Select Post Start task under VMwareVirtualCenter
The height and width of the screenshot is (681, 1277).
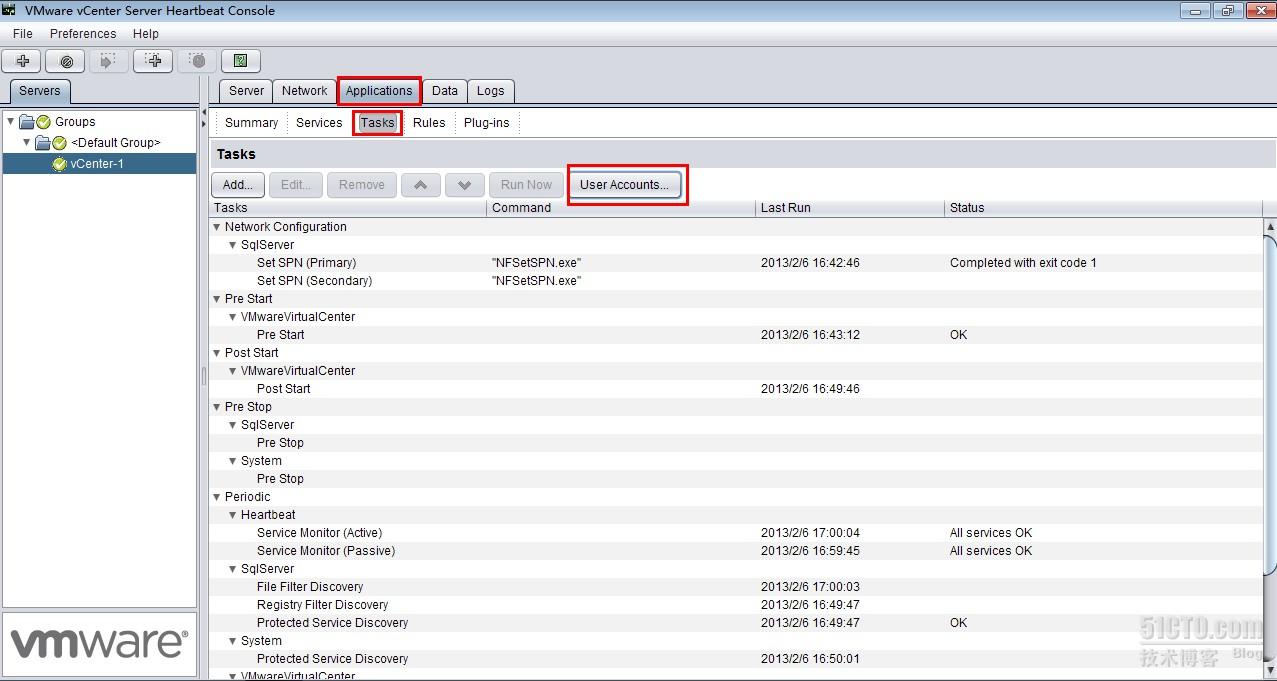[736, 389]
